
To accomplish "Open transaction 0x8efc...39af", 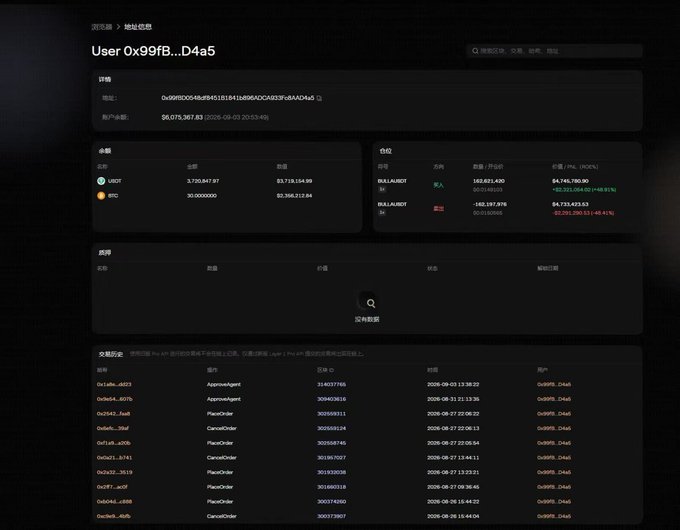I will pos(113,429).
